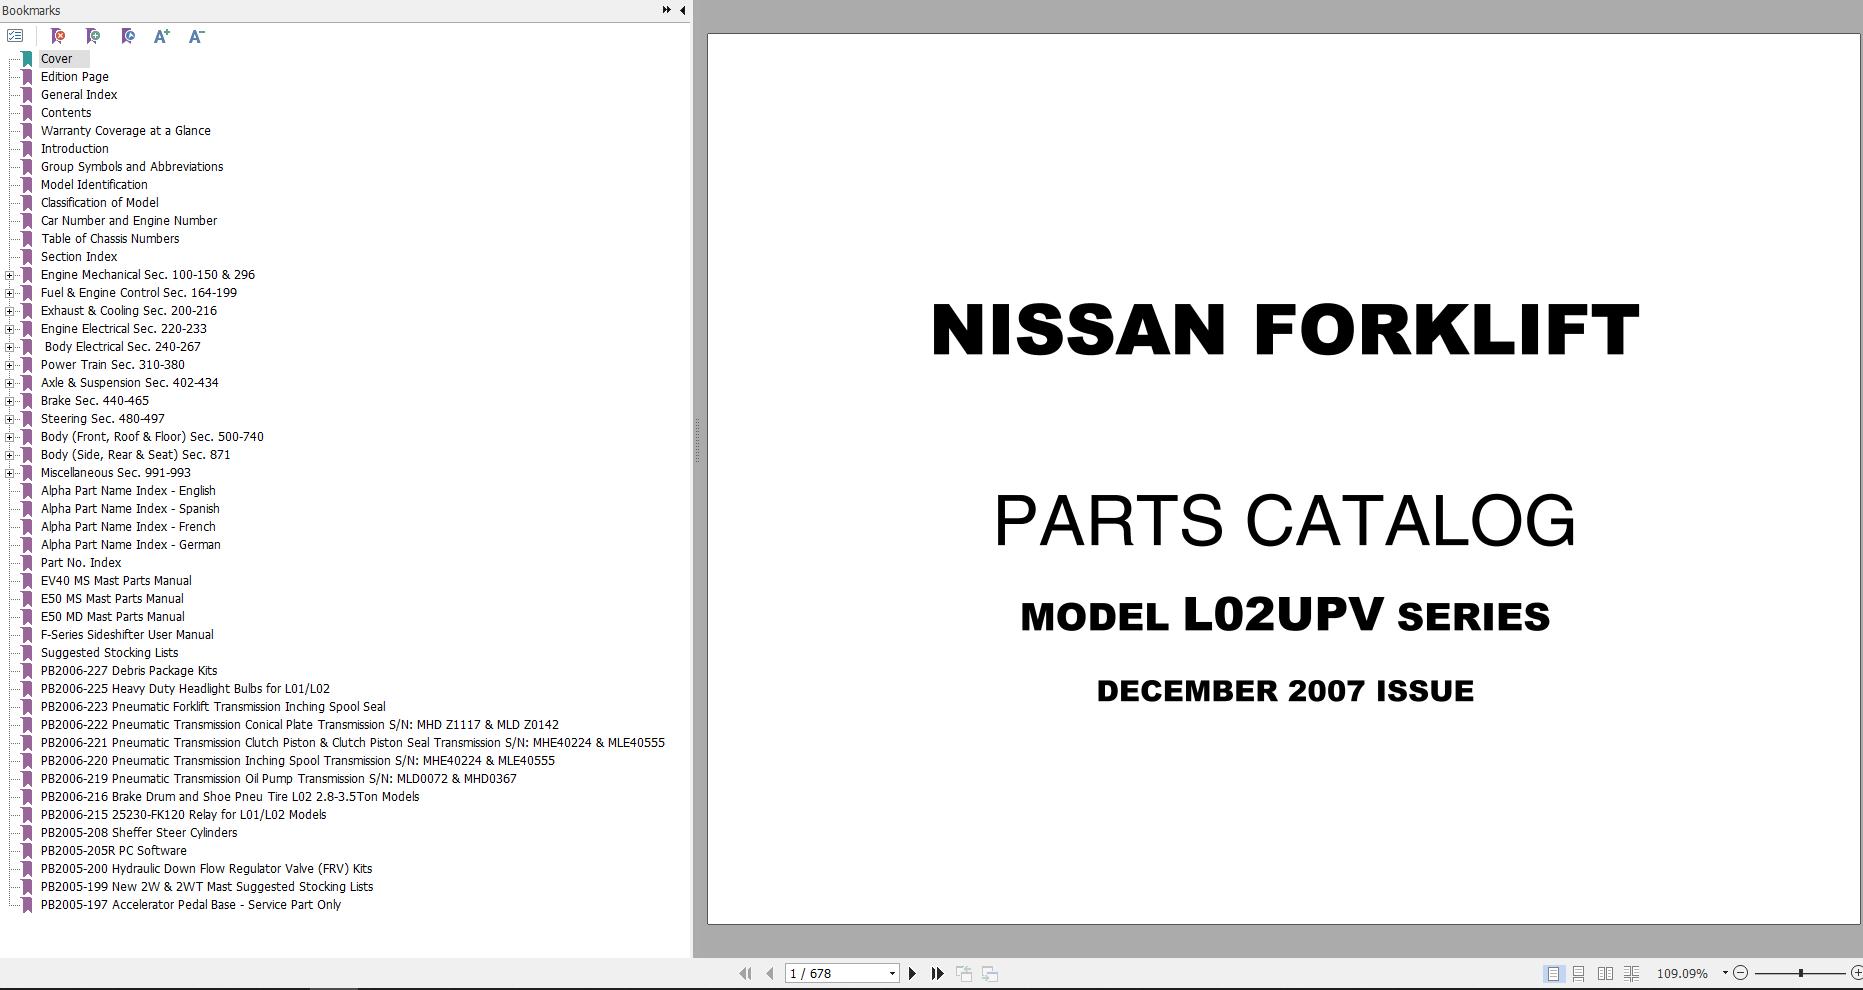
Task: Expand Body (Side, Rear & Seat) Sec. 871
Action: coord(10,455)
